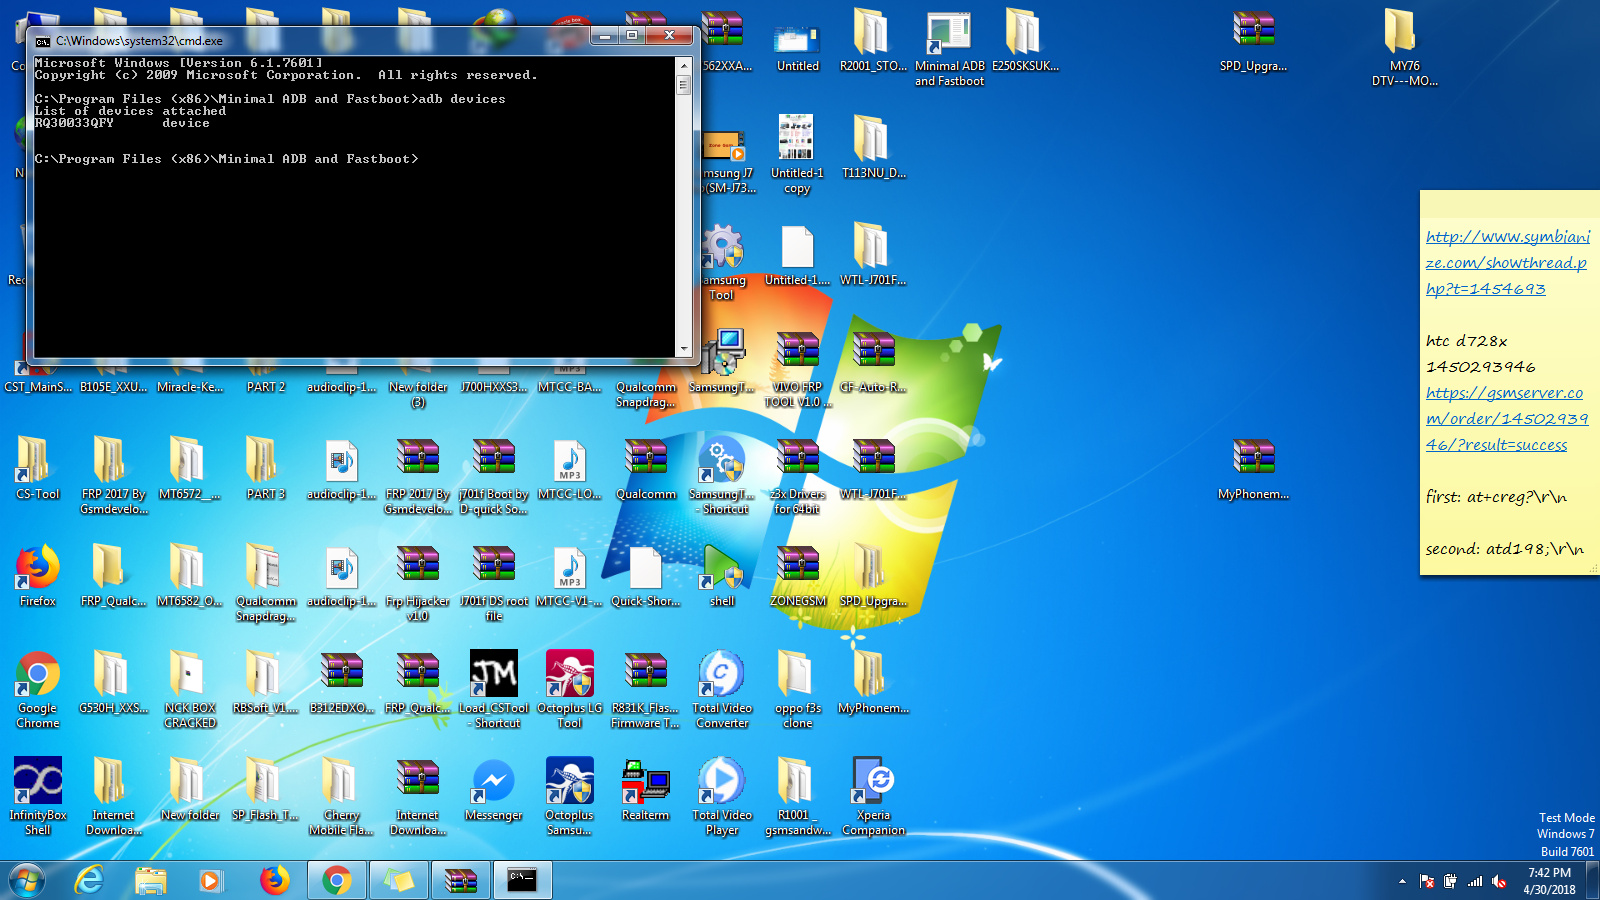The image size is (1600, 900).
Task: Launch Google Chrome from the desktop shortcut
Action: tap(37, 689)
